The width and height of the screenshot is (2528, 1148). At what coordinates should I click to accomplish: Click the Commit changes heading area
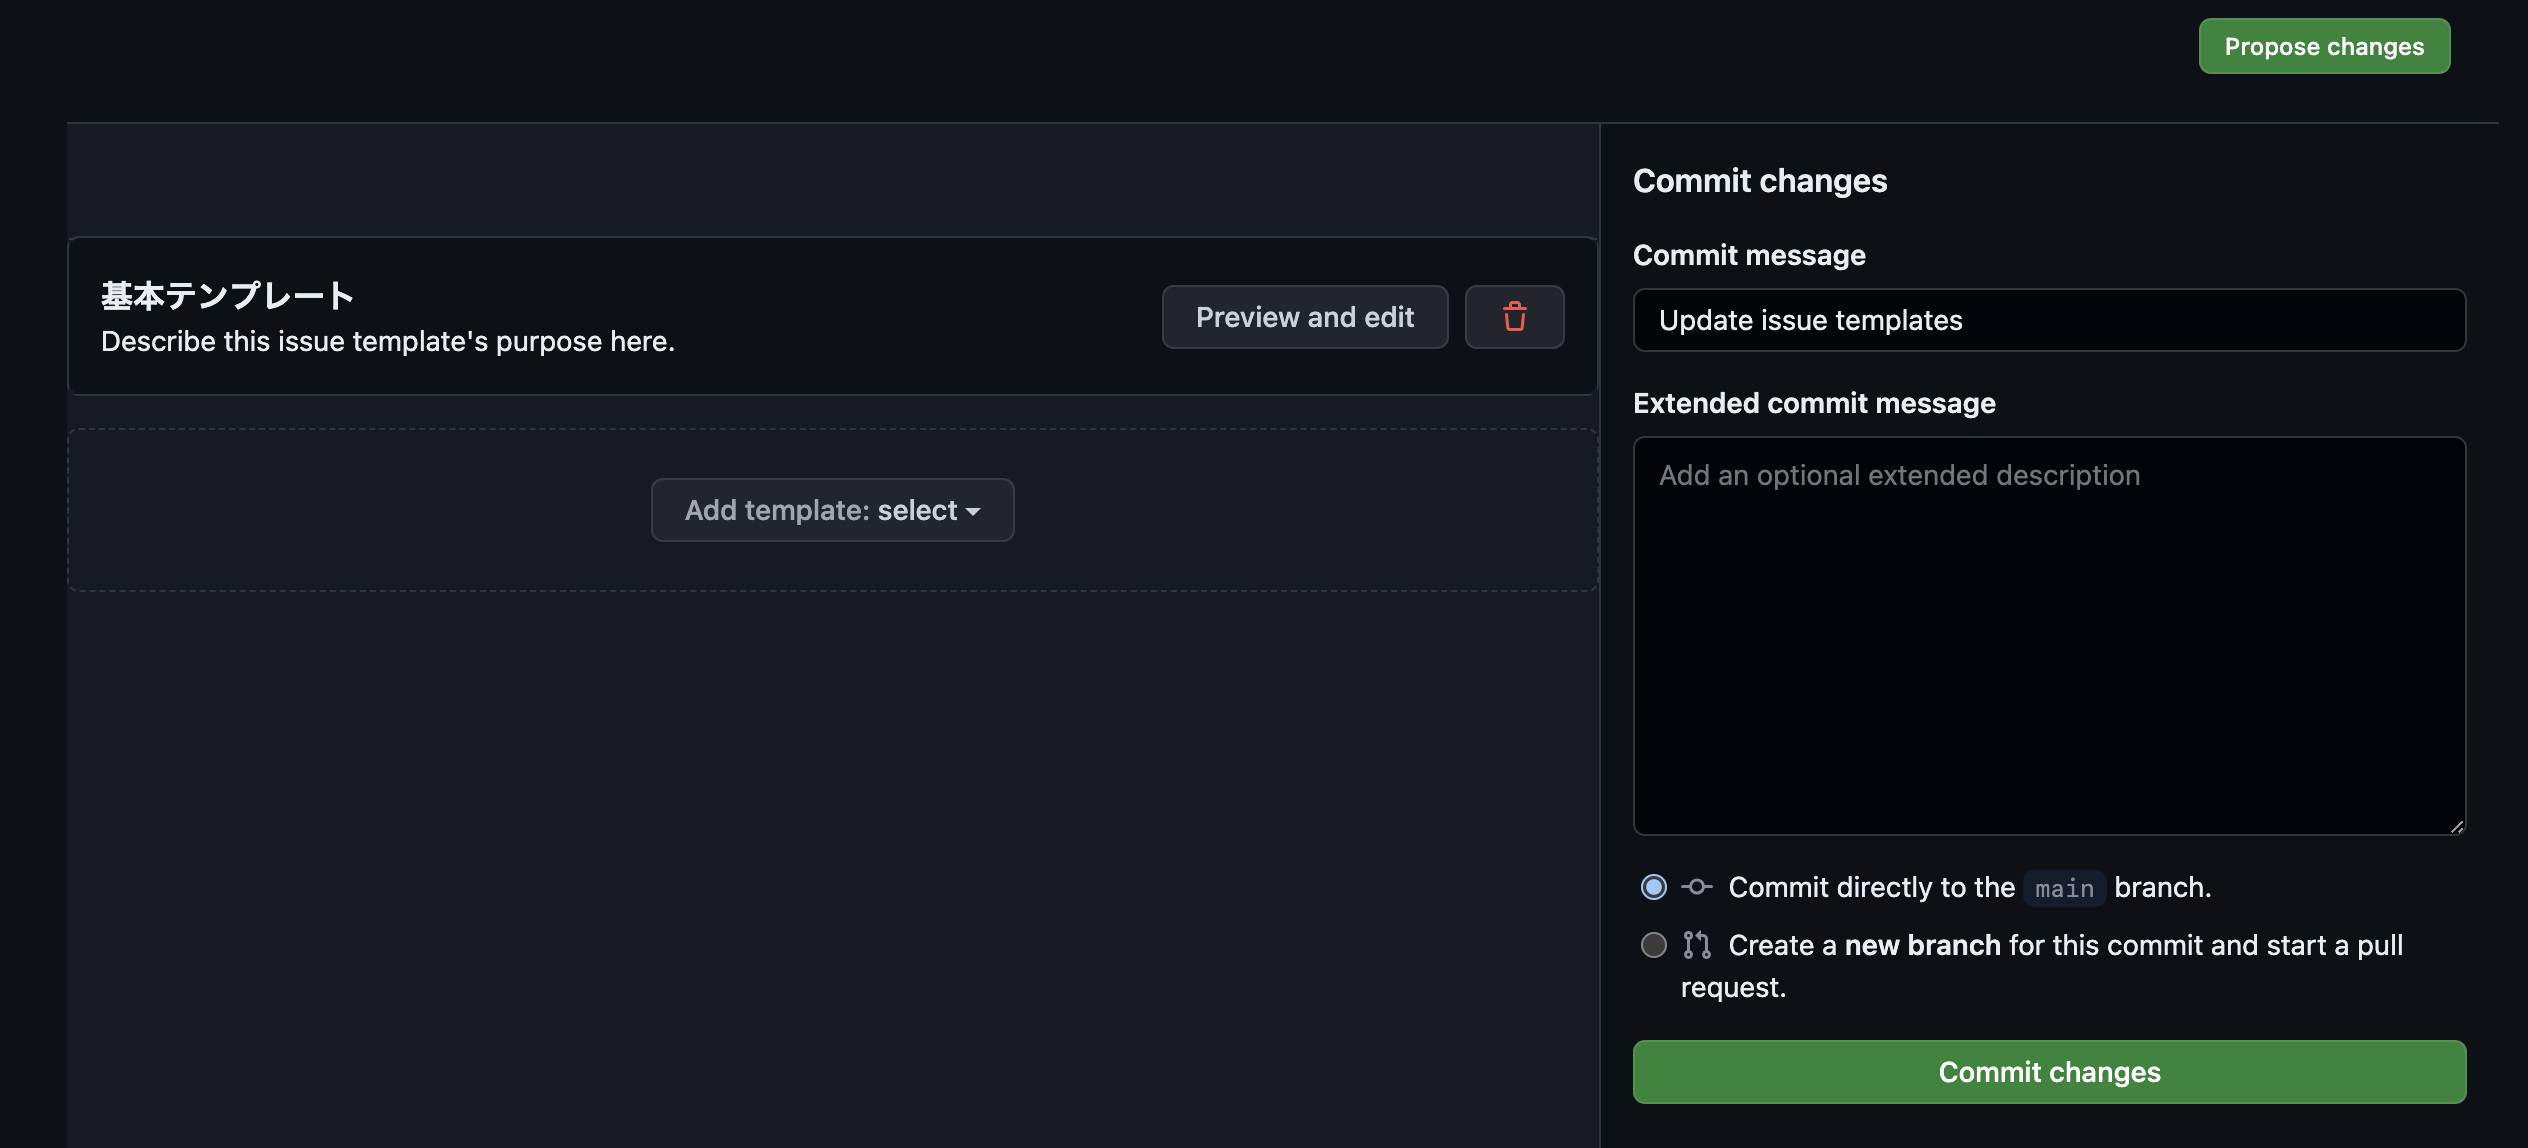(x=1760, y=181)
